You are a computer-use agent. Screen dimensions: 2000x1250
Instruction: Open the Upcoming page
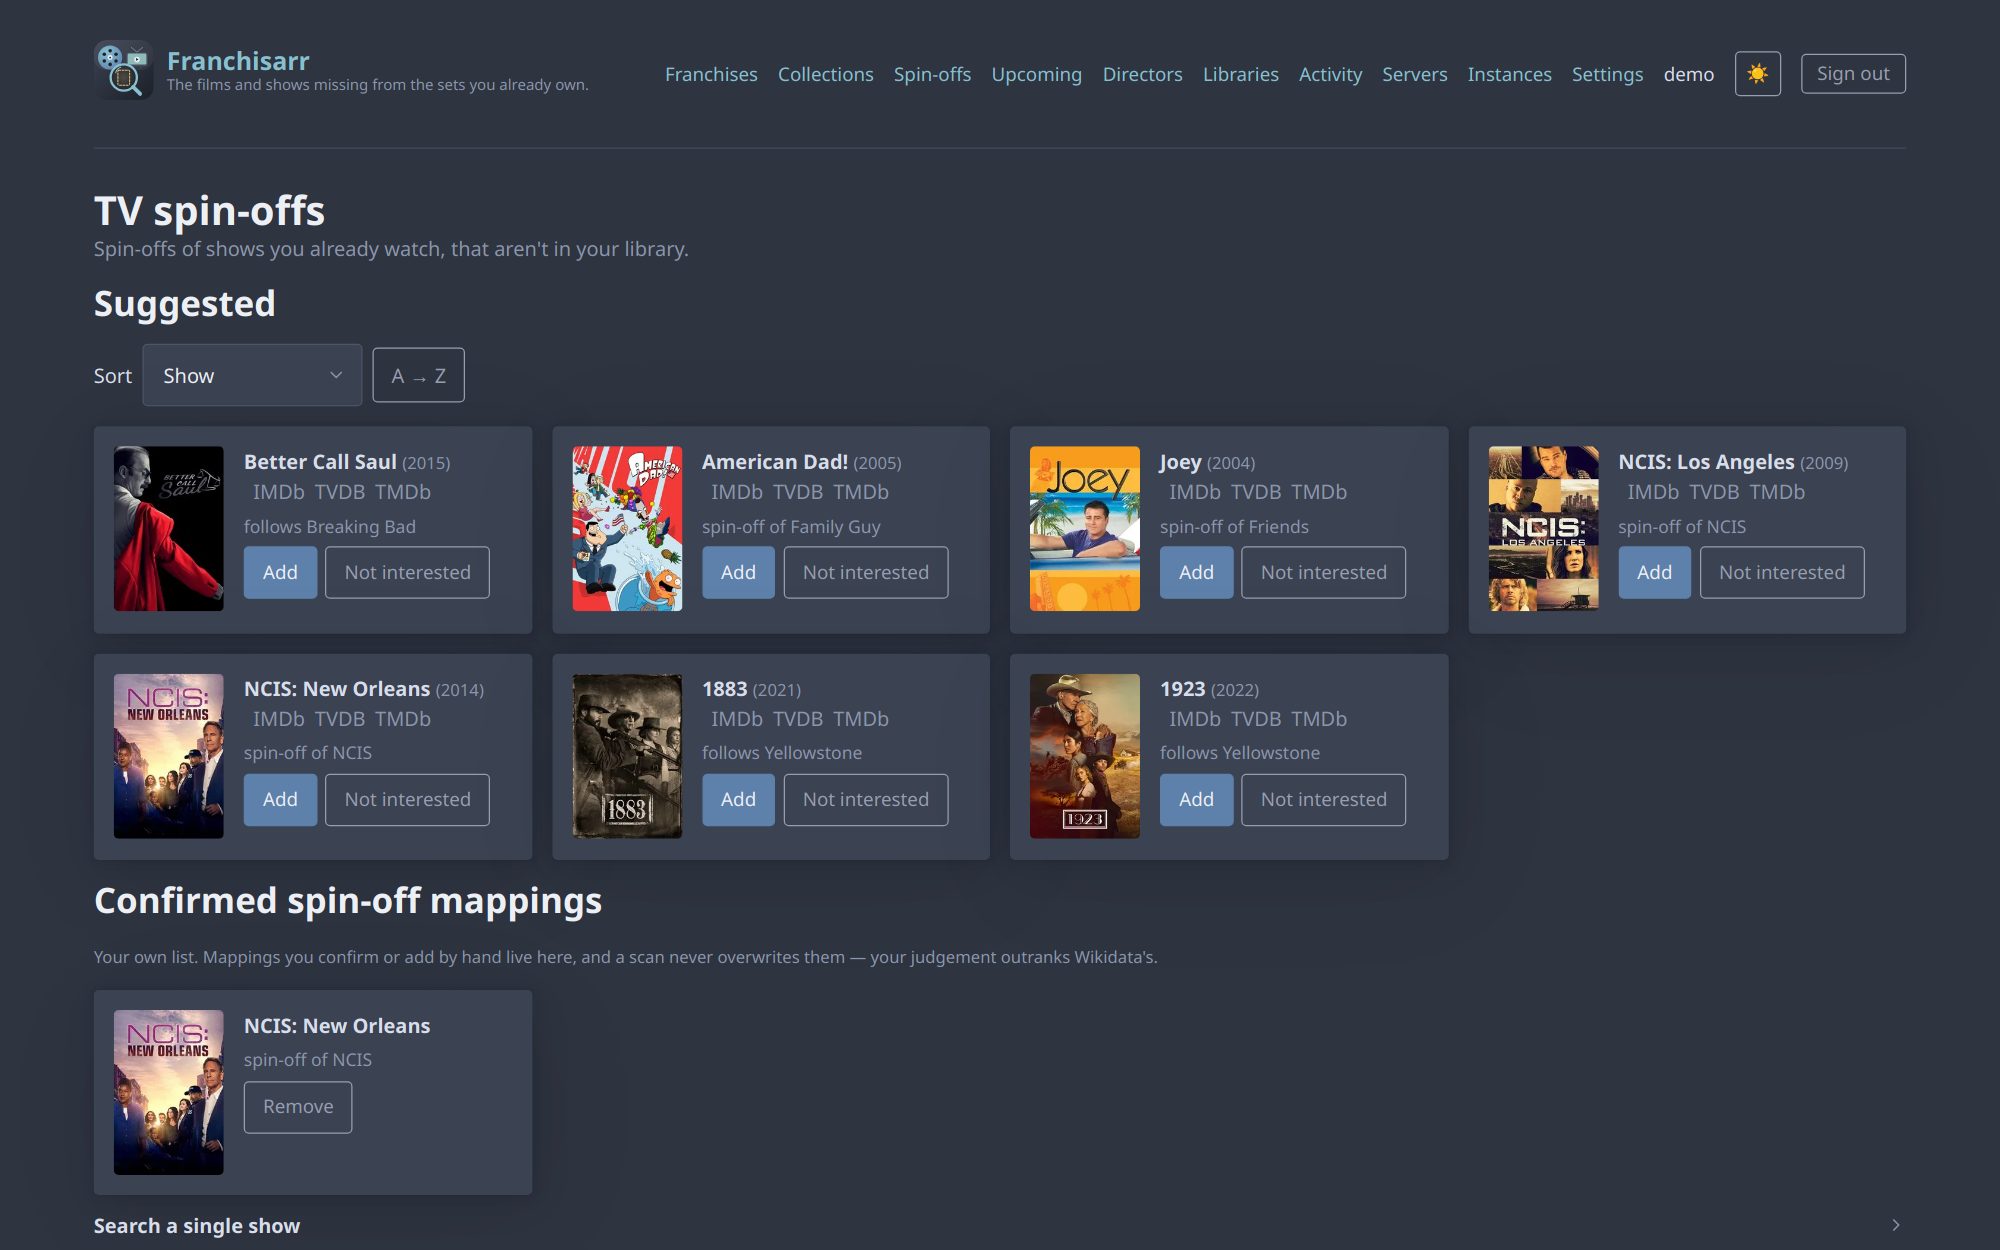click(1036, 74)
